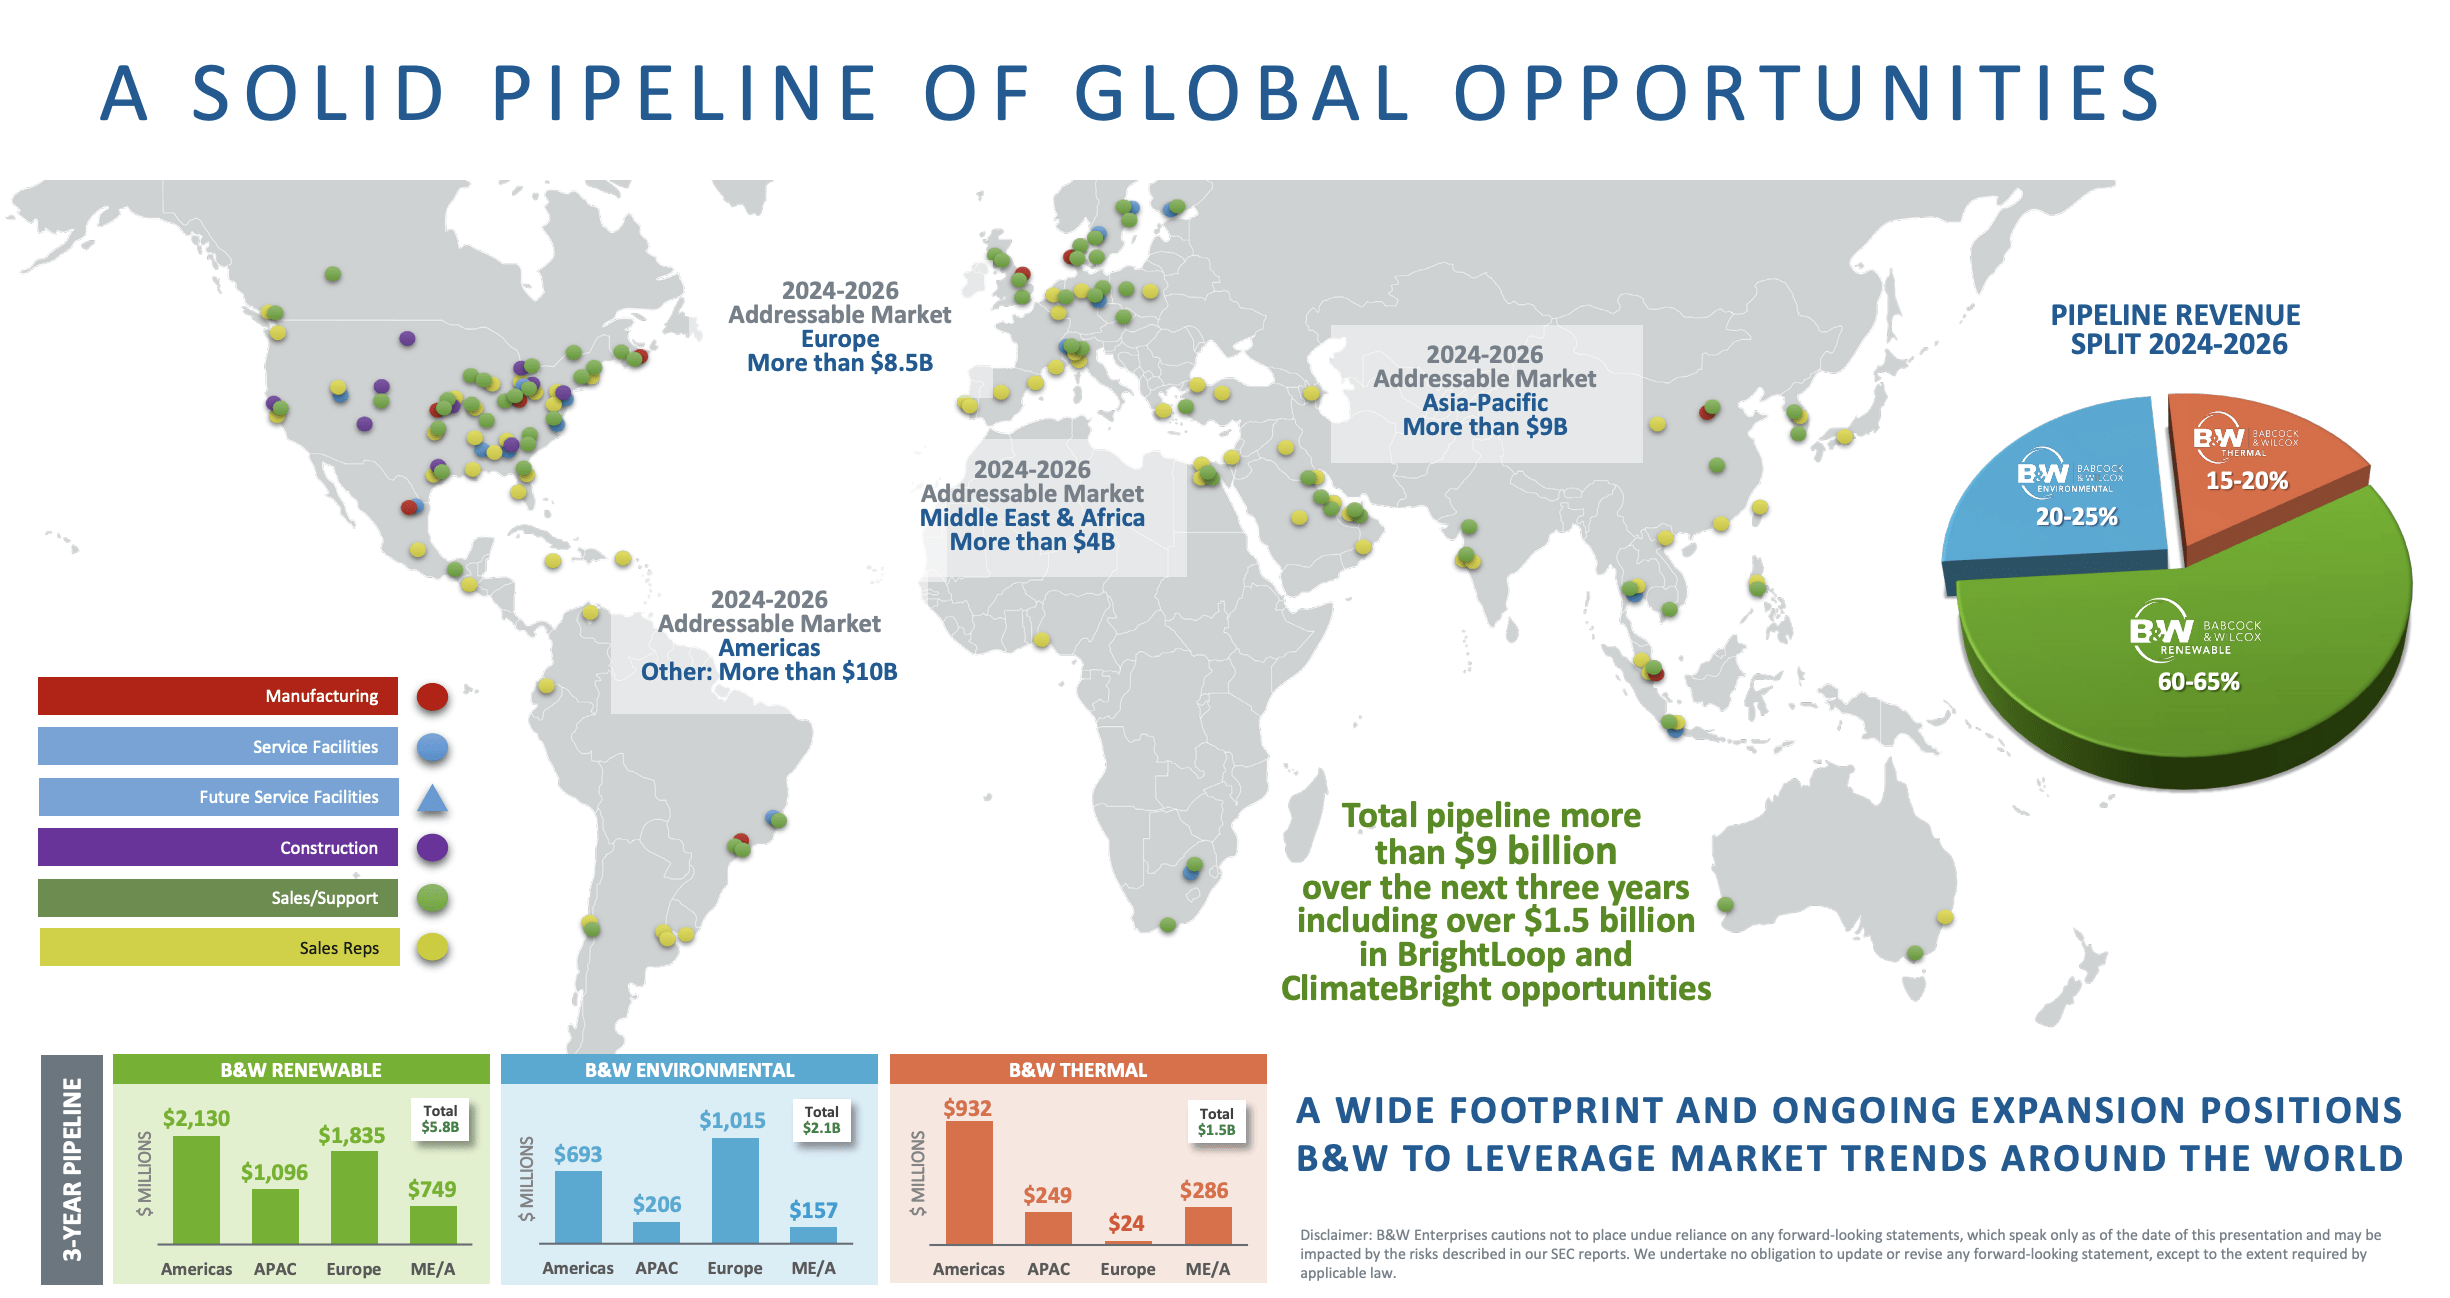
Task: Click the Renewable Europe $1,835 bar
Action: (x=354, y=1198)
